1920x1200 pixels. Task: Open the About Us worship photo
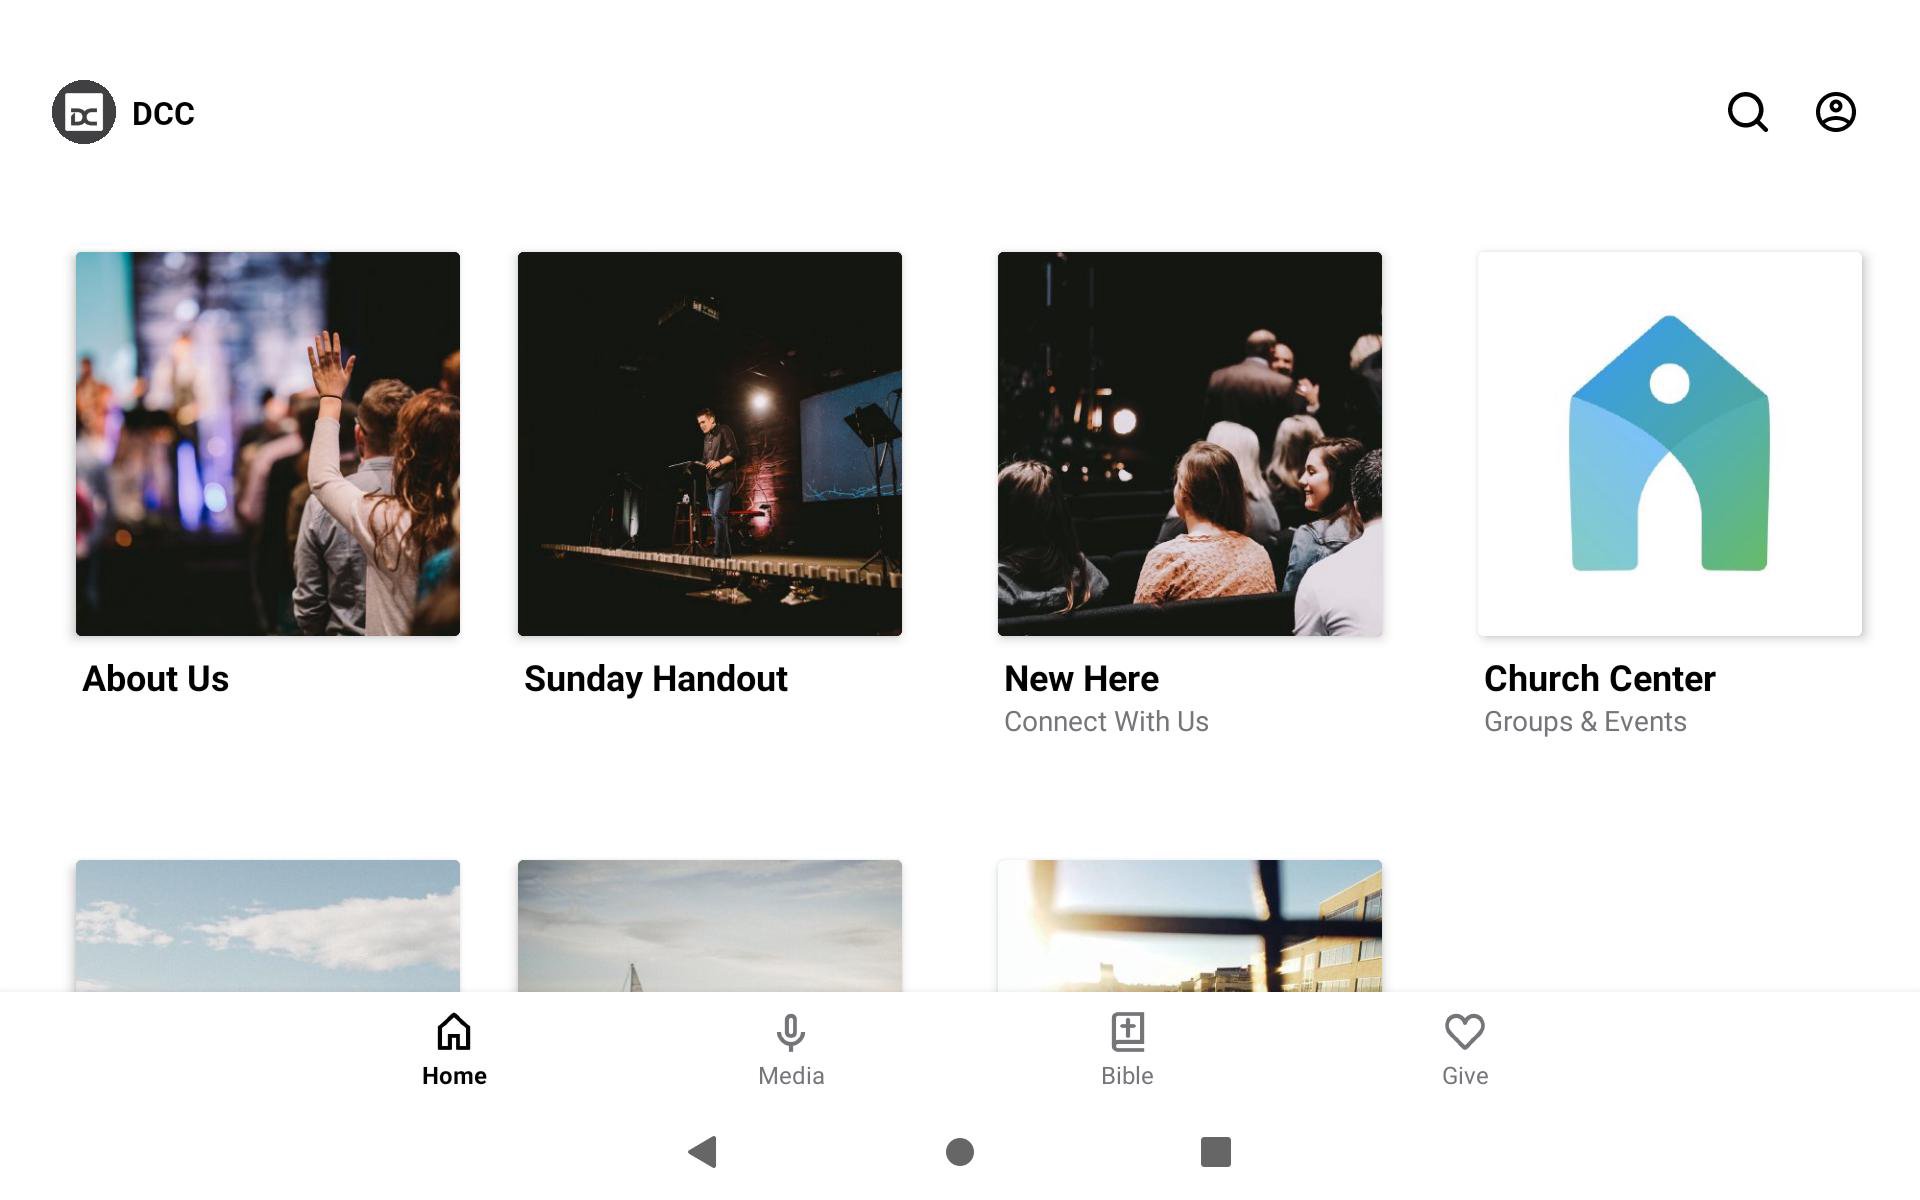[x=268, y=444]
